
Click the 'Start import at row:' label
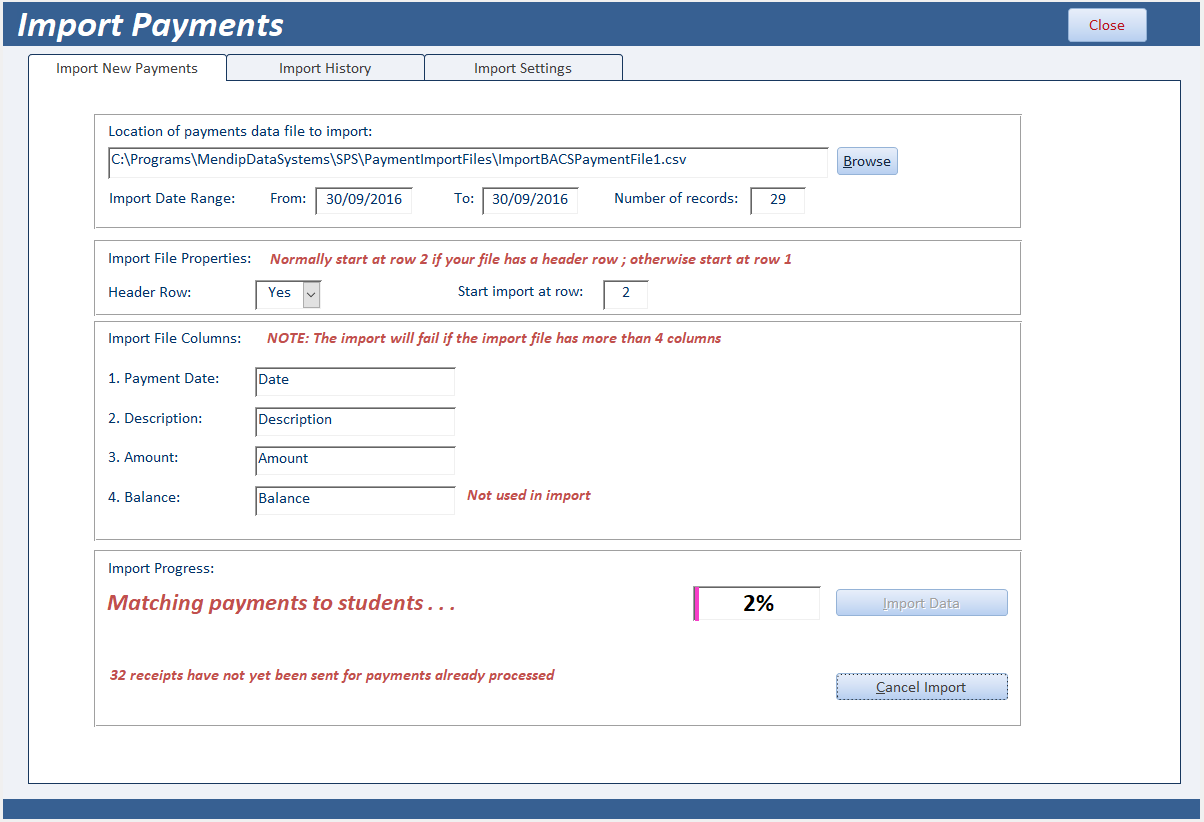coord(521,292)
